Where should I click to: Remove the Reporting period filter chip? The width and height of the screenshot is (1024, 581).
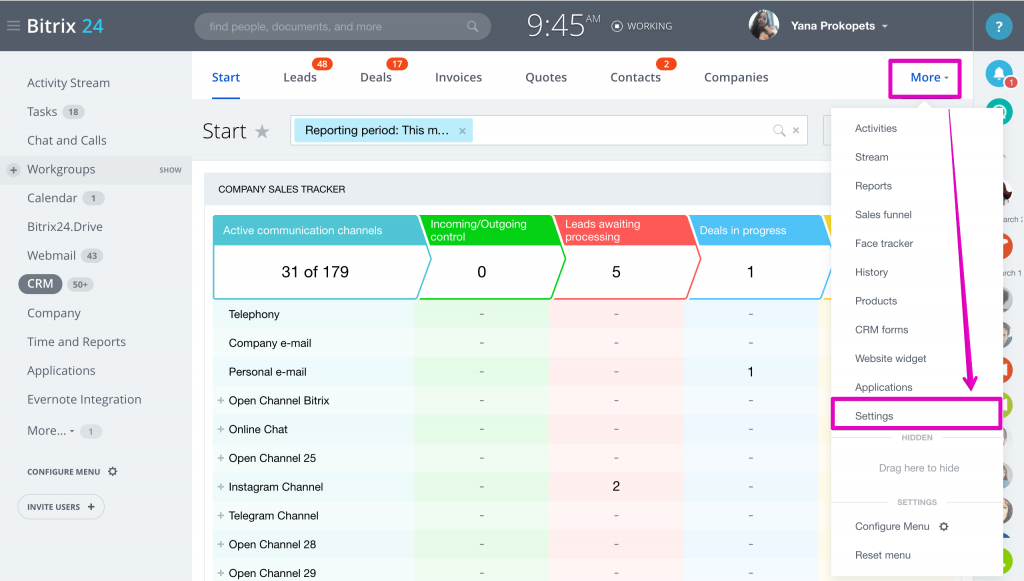tap(462, 131)
